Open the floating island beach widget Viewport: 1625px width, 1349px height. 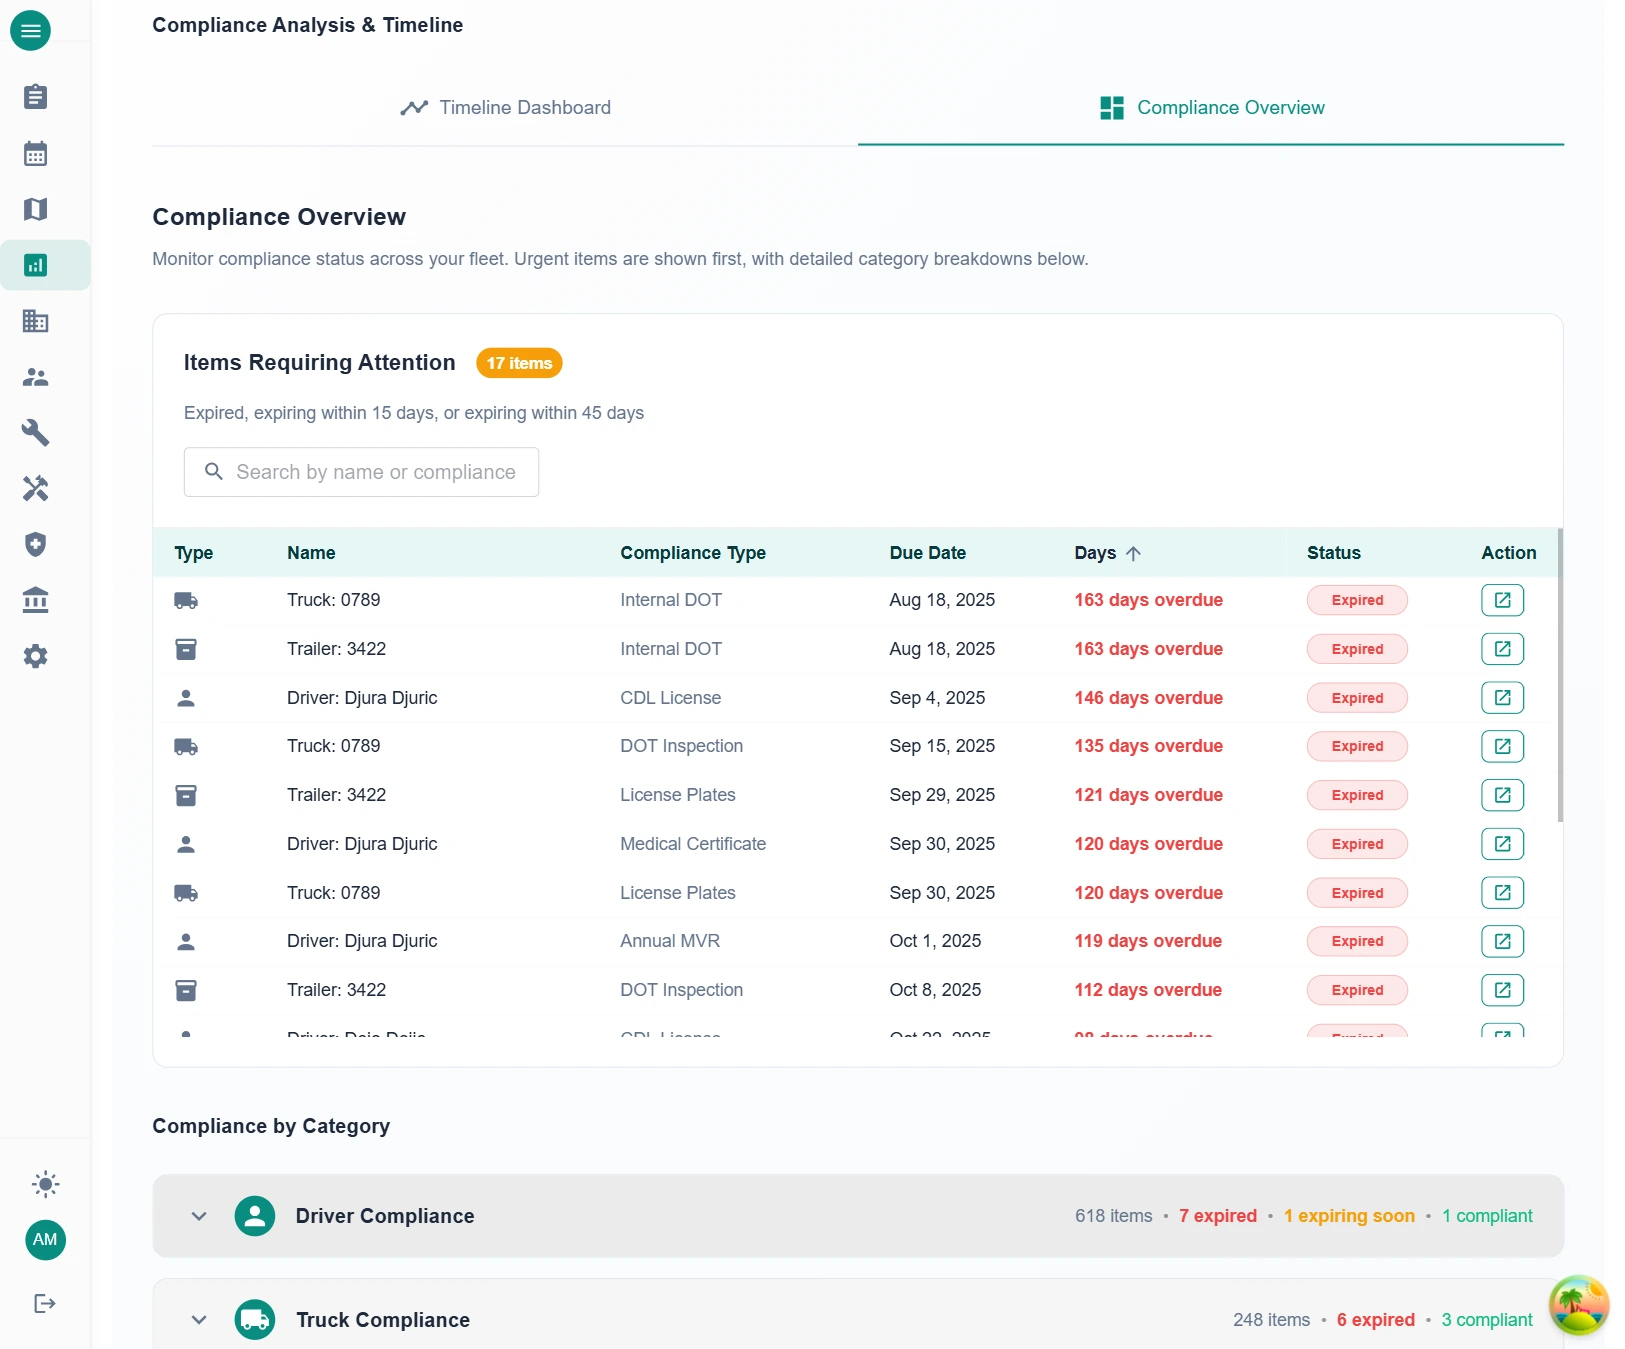pyautogui.click(x=1579, y=1305)
